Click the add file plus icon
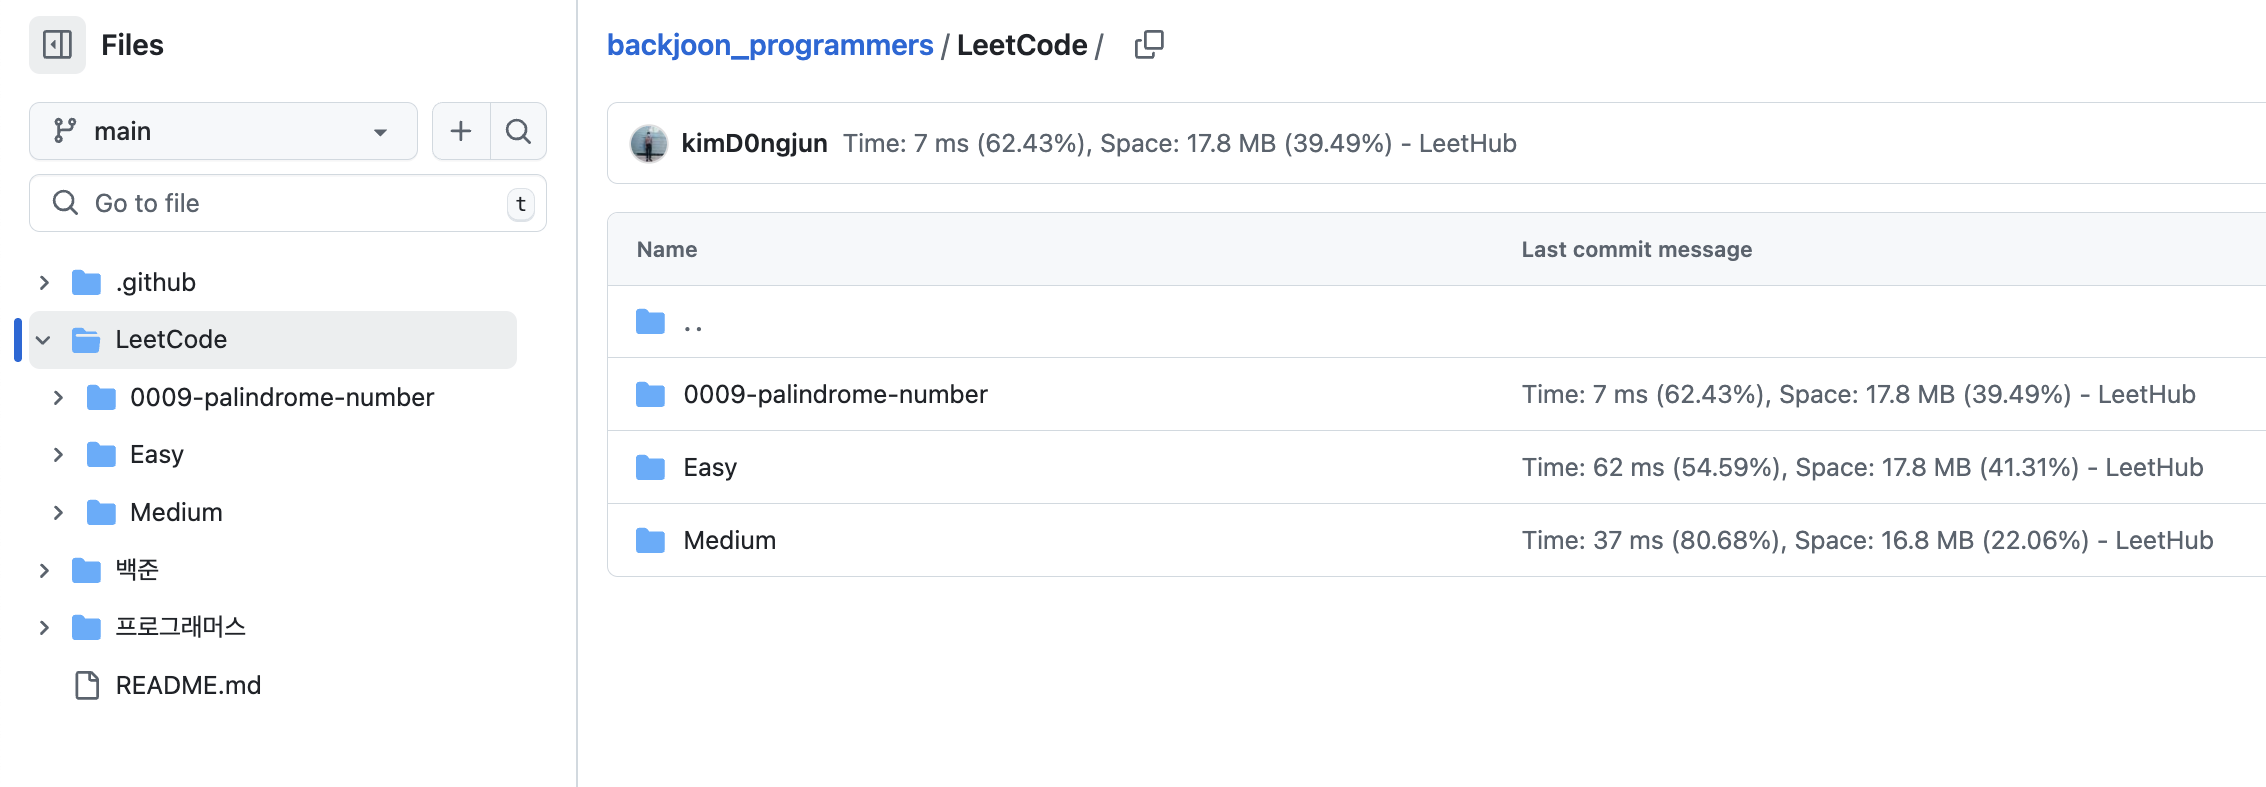Viewport: 2266px width, 787px height. (x=461, y=131)
